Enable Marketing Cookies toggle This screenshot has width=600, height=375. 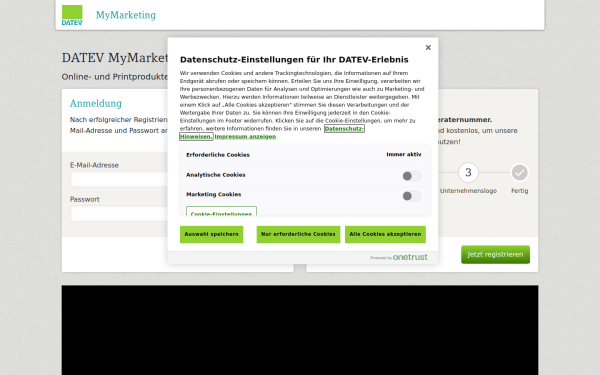(x=411, y=196)
